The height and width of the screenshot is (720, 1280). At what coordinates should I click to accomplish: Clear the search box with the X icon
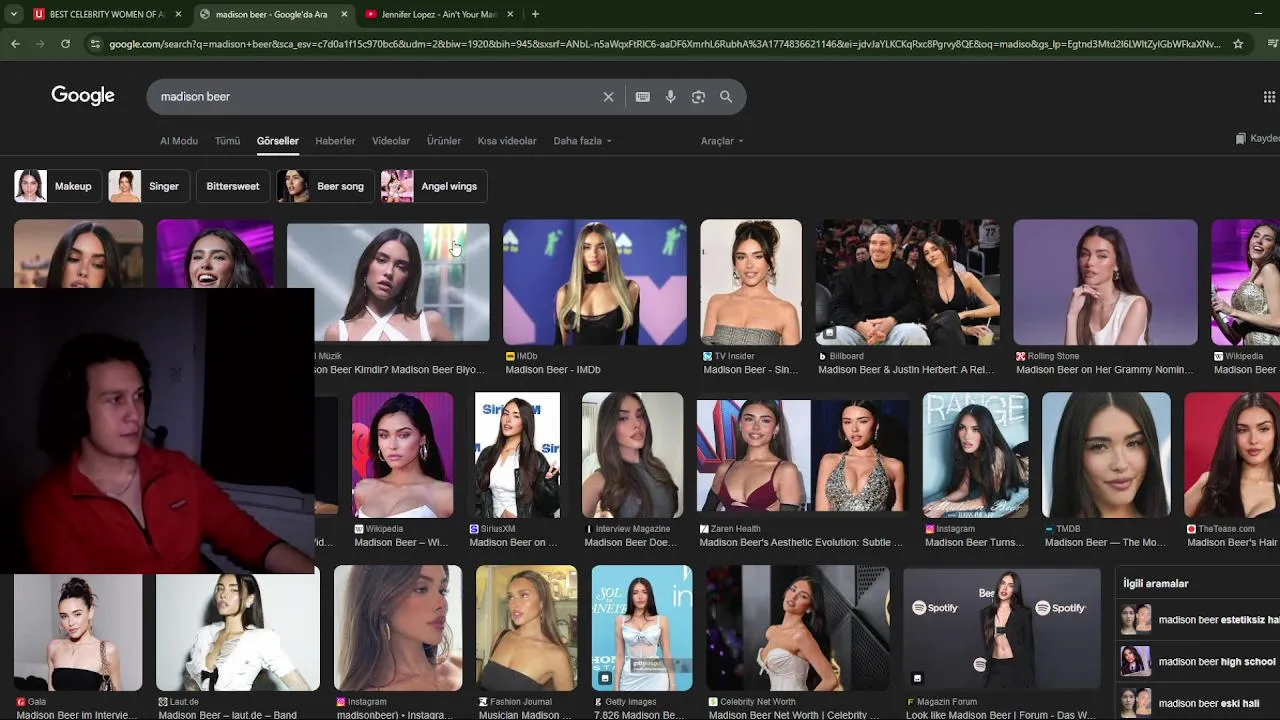tap(608, 97)
